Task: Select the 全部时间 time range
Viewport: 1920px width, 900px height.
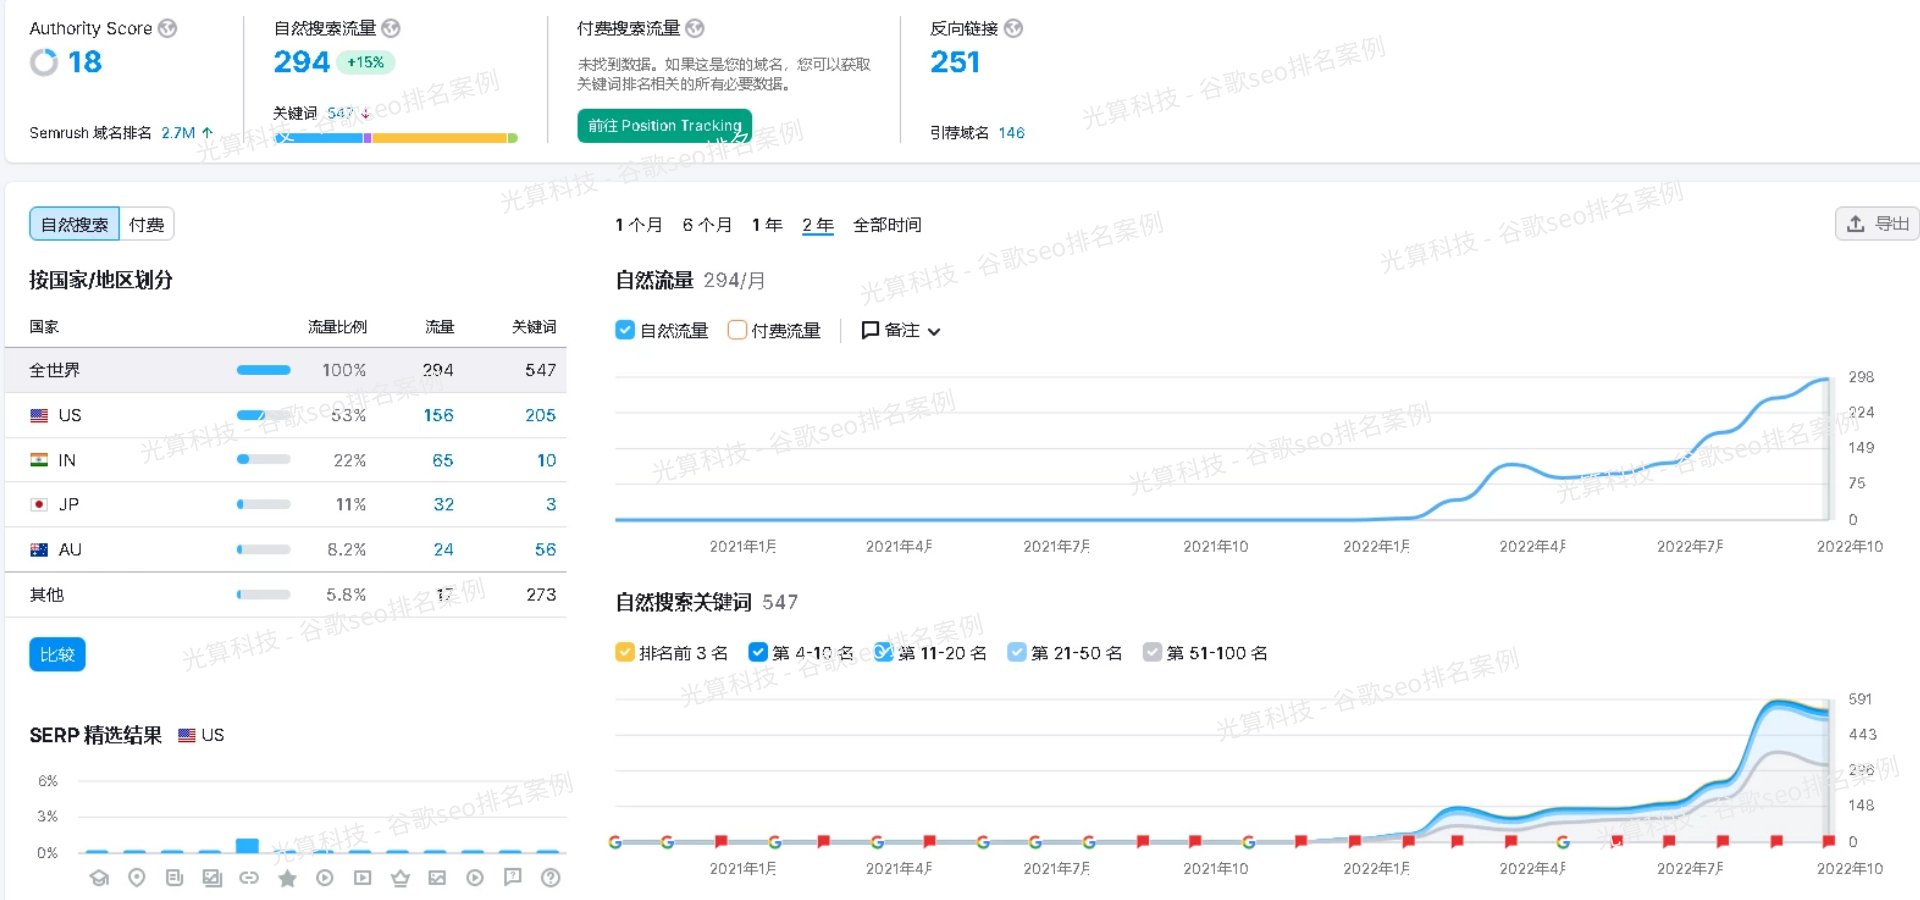Action: point(886,225)
